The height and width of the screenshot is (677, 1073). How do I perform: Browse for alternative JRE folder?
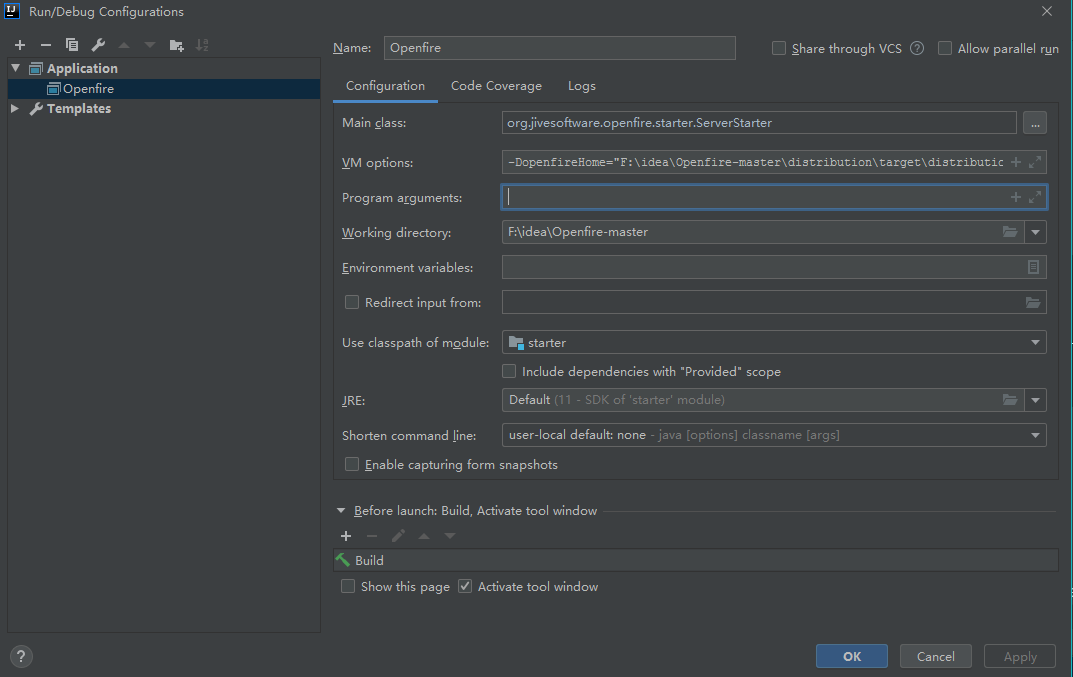pyautogui.click(x=1010, y=400)
